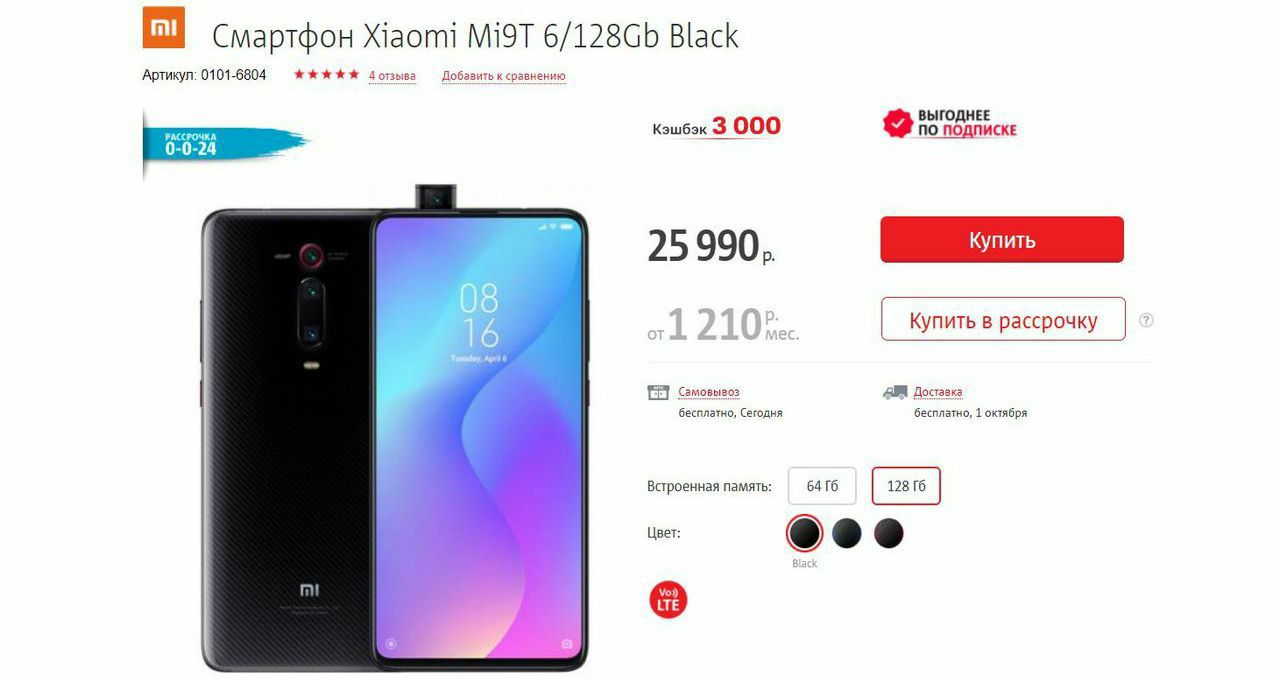
Task: Click the Купить в рассрочку button
Action: coord(1003,320)
